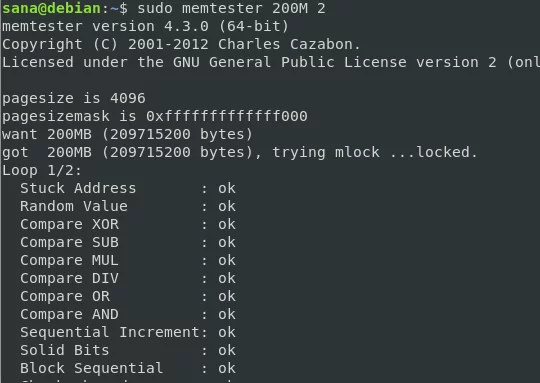Click the Compare SUB test label

coord(69,242)
